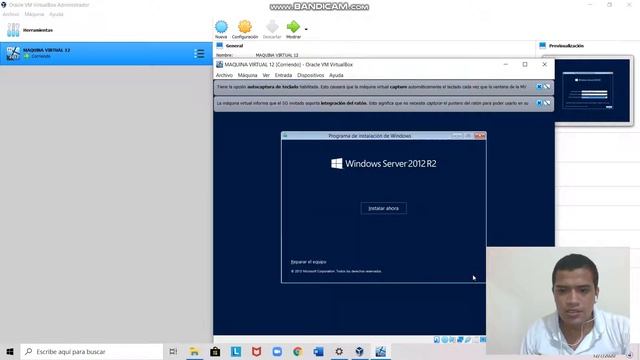Click the Descartar toolbar icon

click(x=272, y=27)
